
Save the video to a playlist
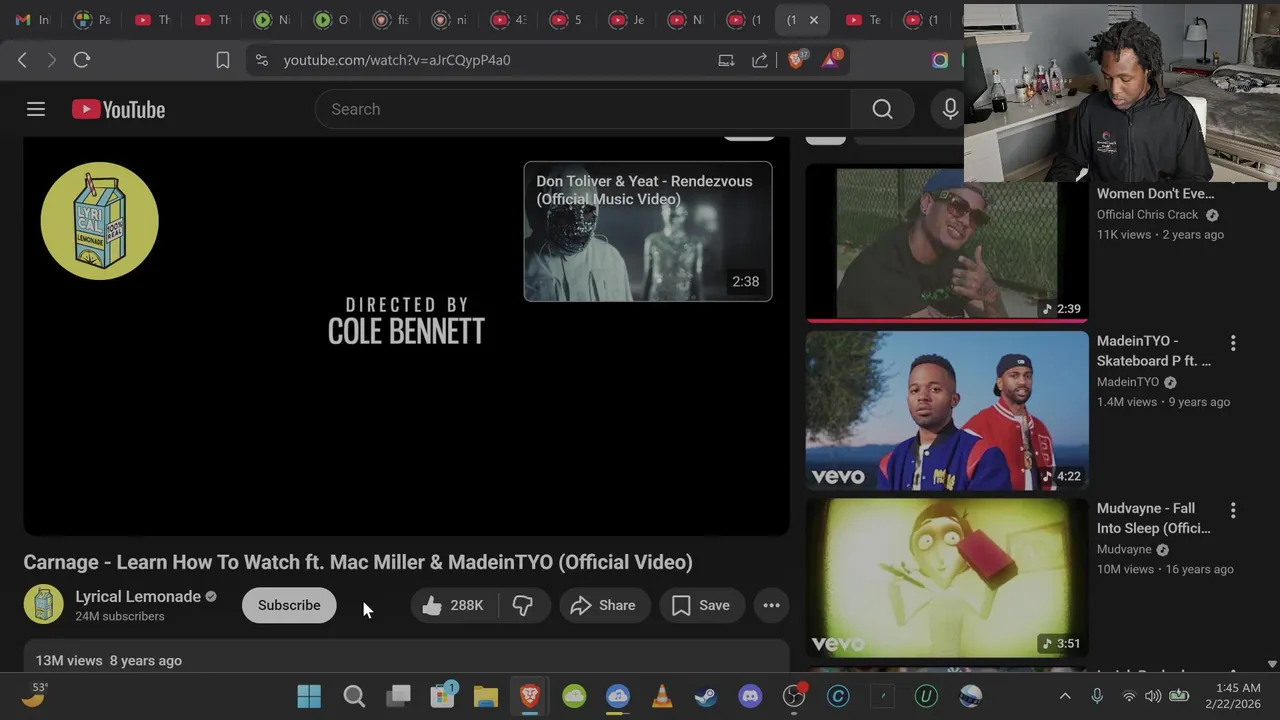pos(700,605)
